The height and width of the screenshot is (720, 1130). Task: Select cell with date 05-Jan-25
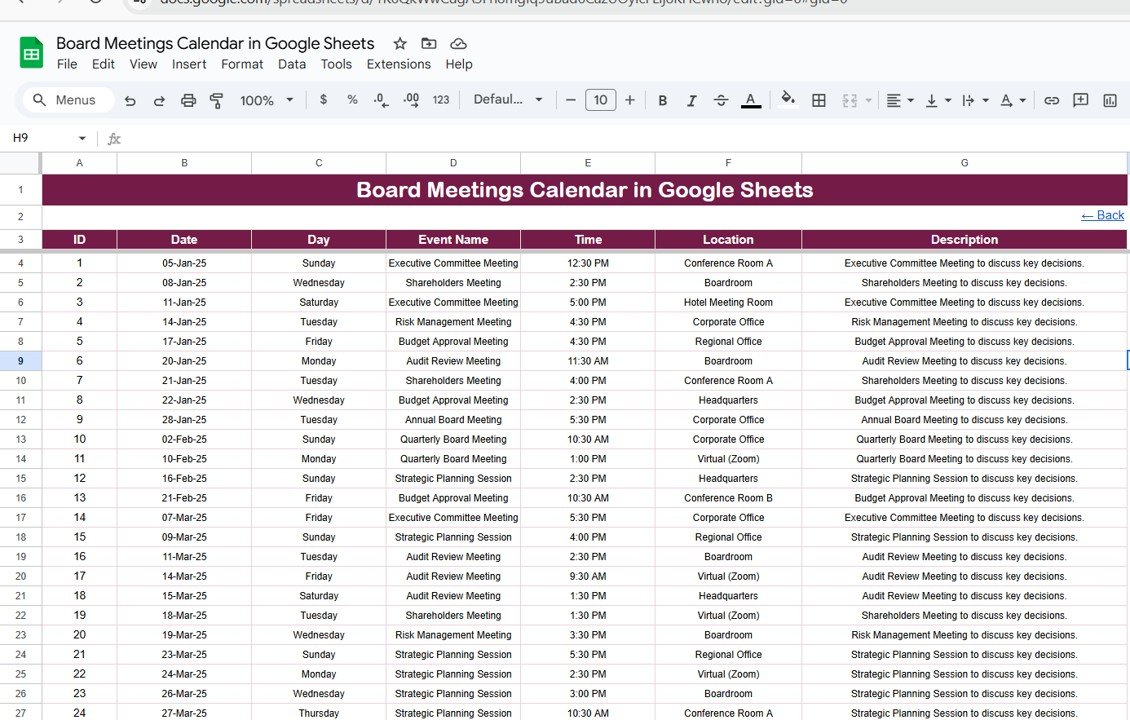(184, 263)
